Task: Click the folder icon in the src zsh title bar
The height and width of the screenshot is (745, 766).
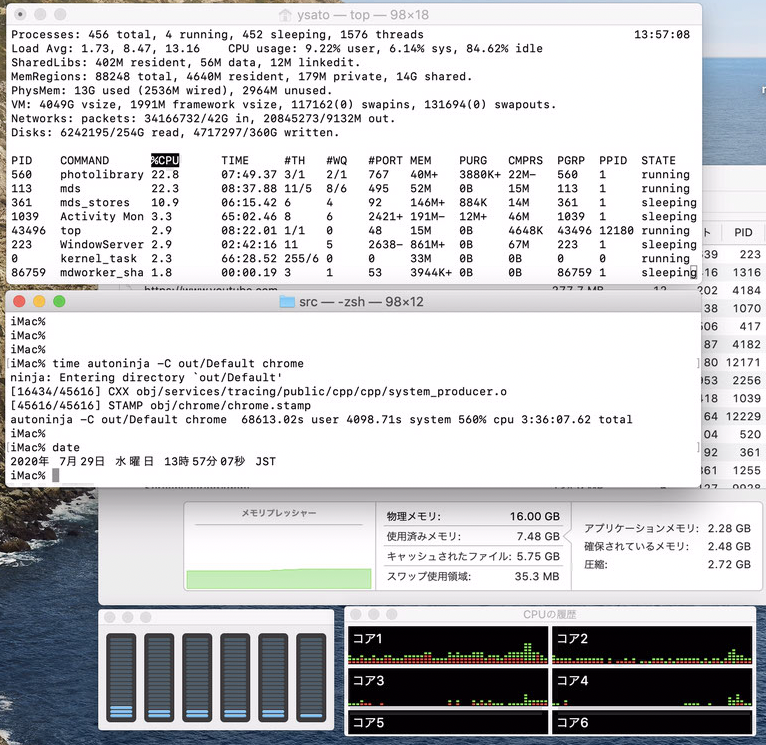Action: pos(287,301)
